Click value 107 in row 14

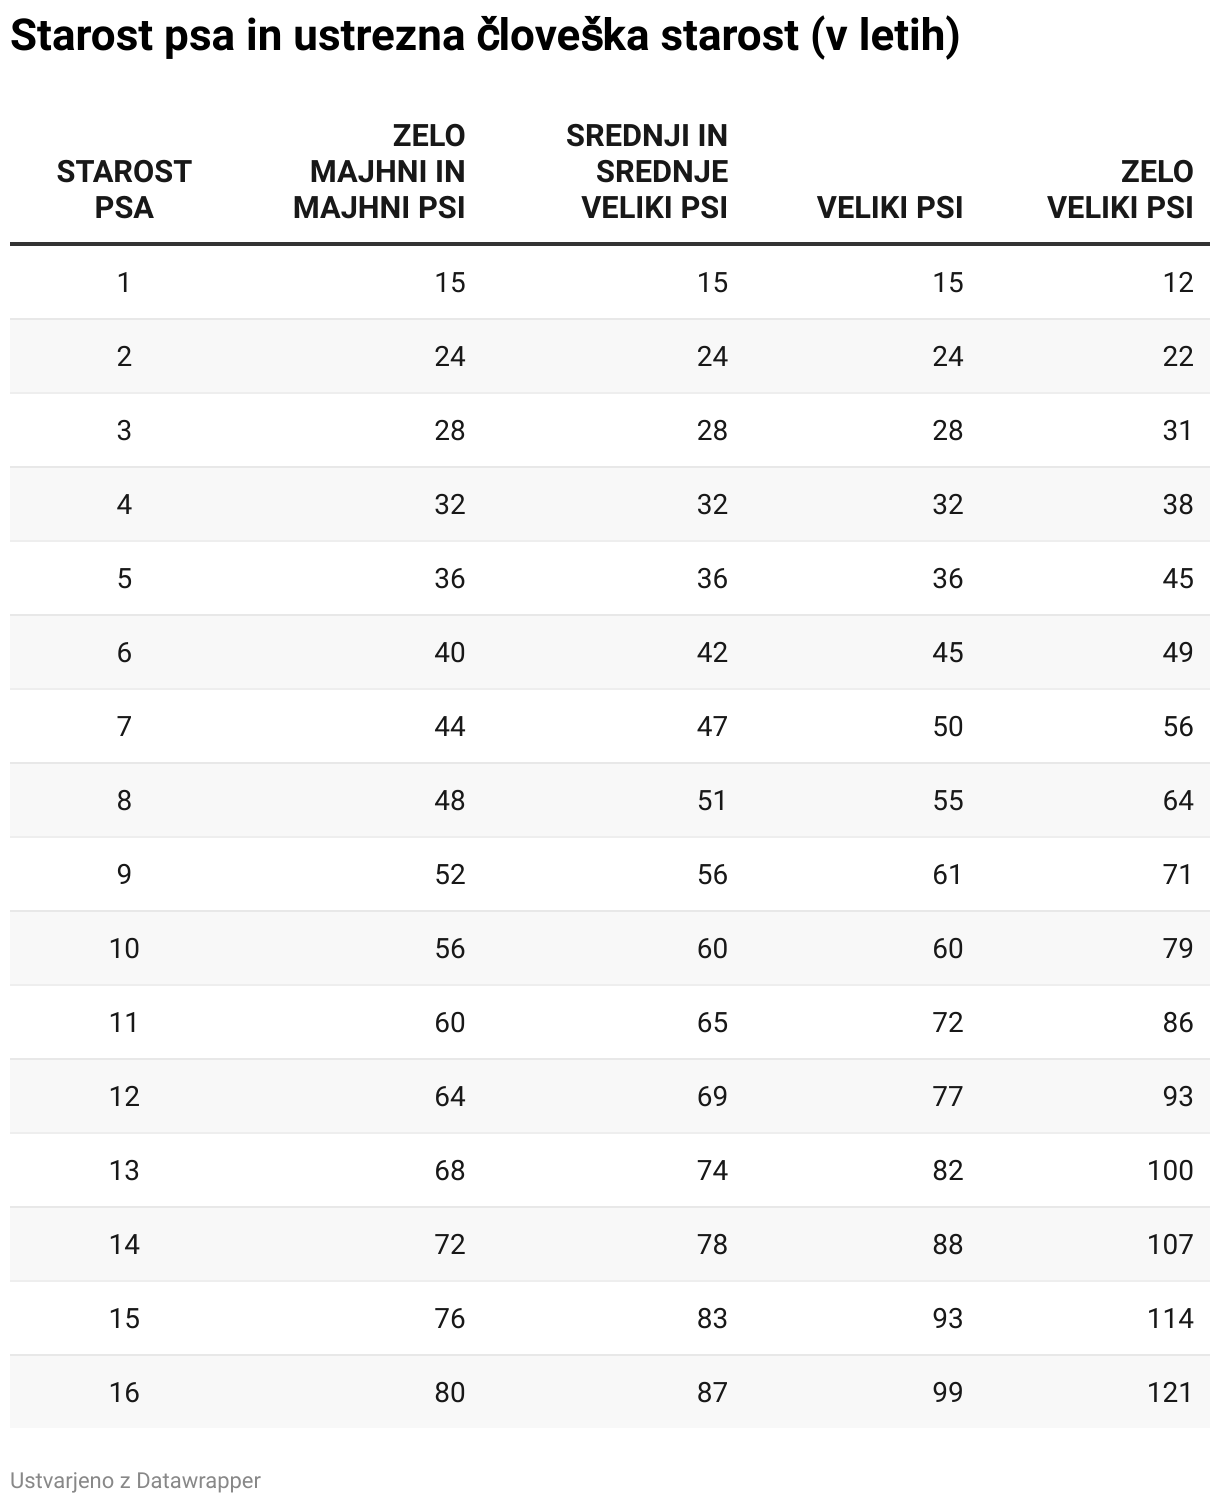[x=1170, y=1244]
